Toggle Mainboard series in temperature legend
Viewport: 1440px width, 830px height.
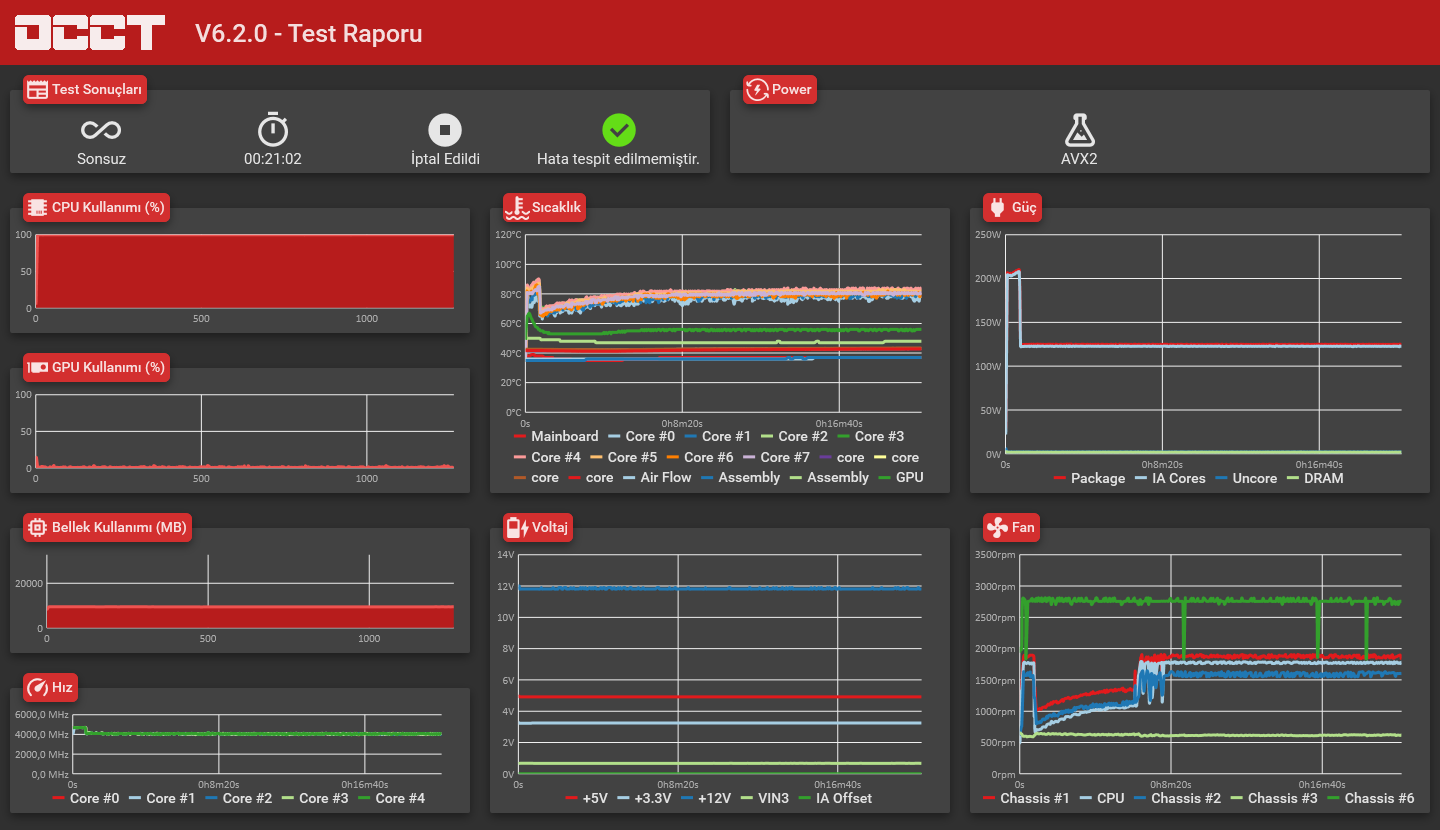click(x=555, y=436)
